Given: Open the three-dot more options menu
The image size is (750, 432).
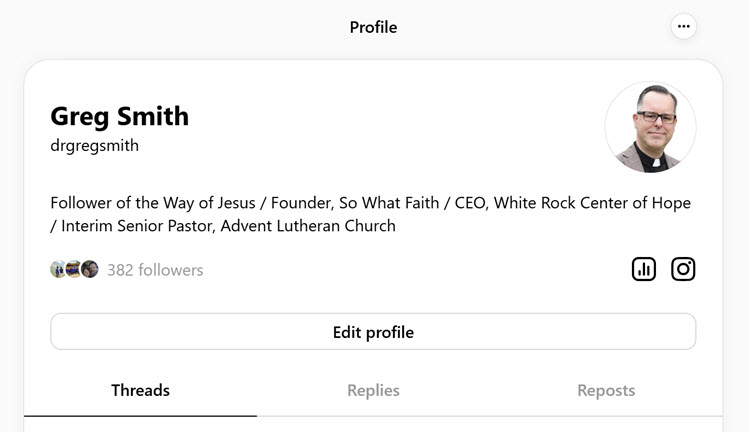Looking at the screenshot, I should (x=684, y=27).
